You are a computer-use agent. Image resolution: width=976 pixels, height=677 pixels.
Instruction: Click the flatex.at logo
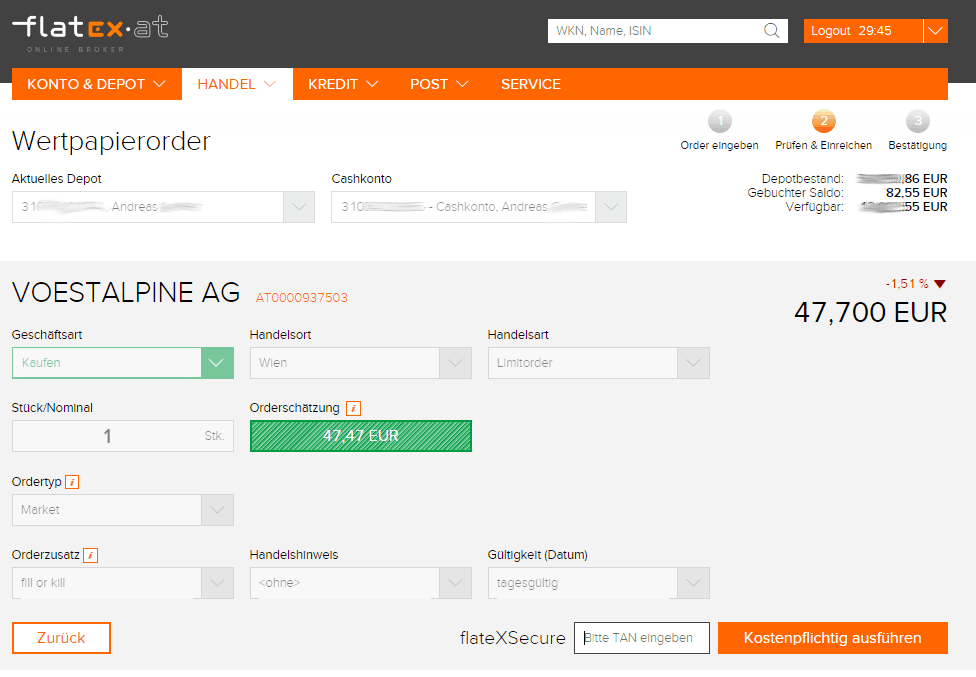click(x=90, y=34)
